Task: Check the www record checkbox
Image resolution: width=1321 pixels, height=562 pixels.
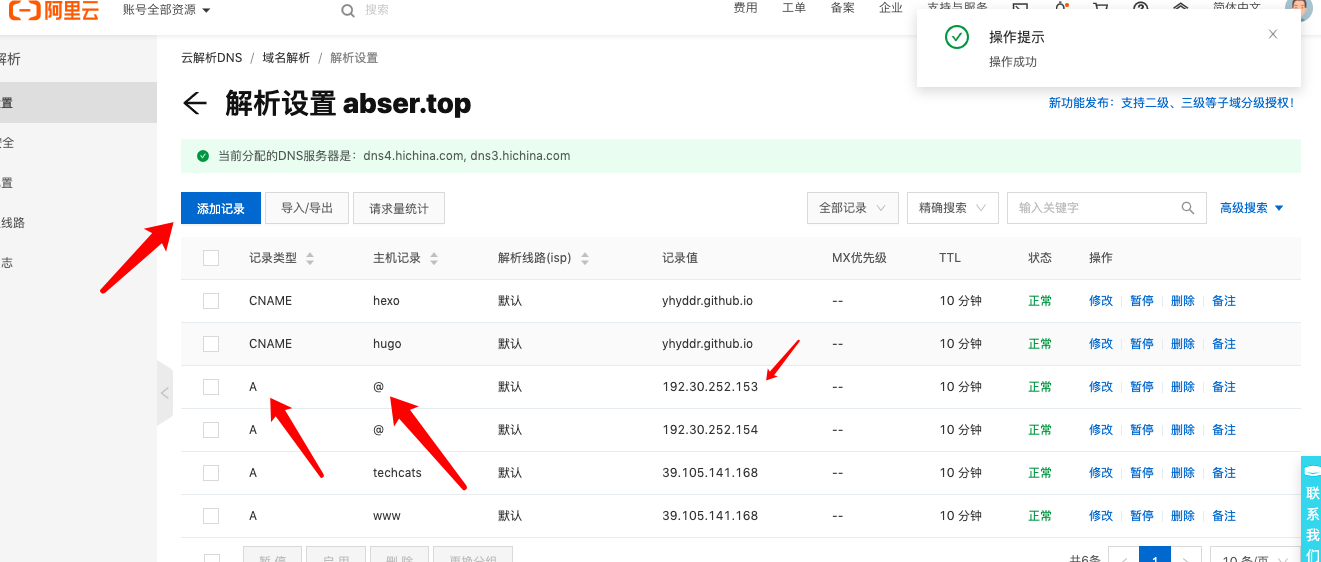Action: (211, 516)
